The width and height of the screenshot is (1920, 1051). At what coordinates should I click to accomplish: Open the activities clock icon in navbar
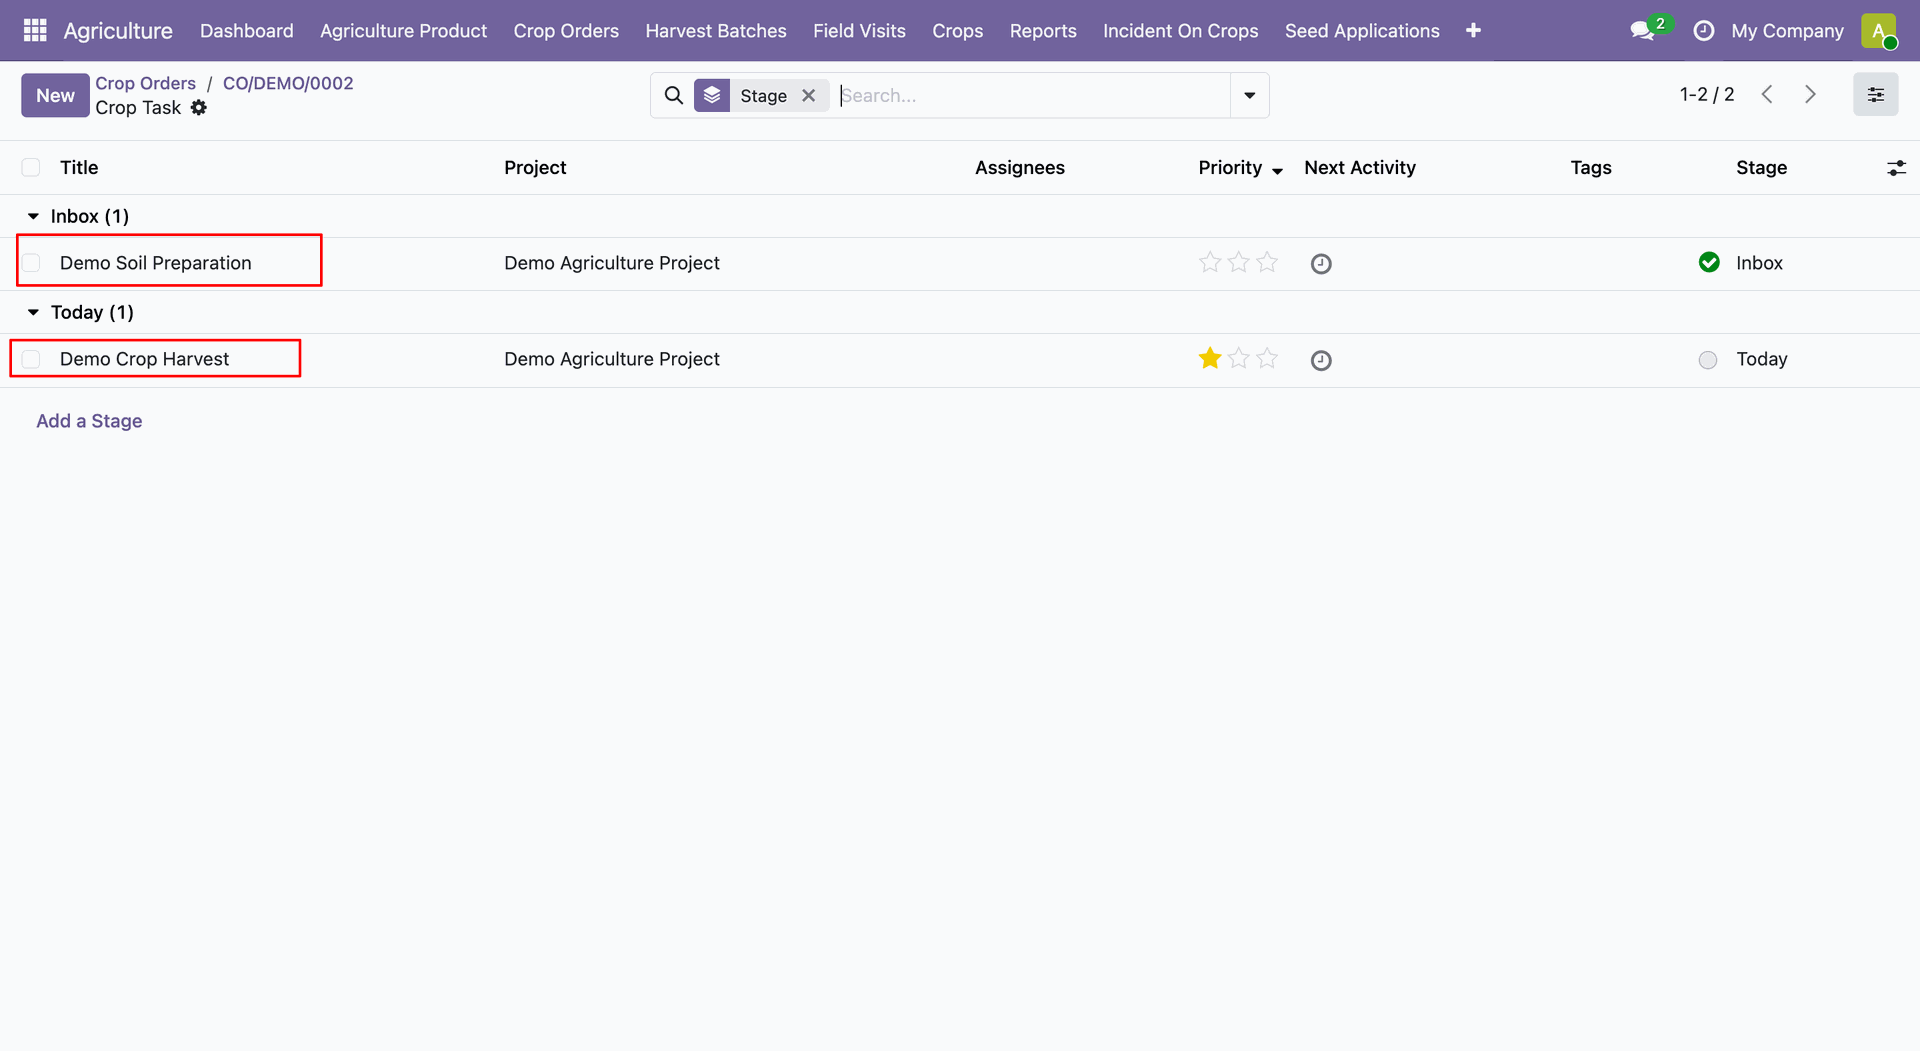click(x=1704, y=31)
